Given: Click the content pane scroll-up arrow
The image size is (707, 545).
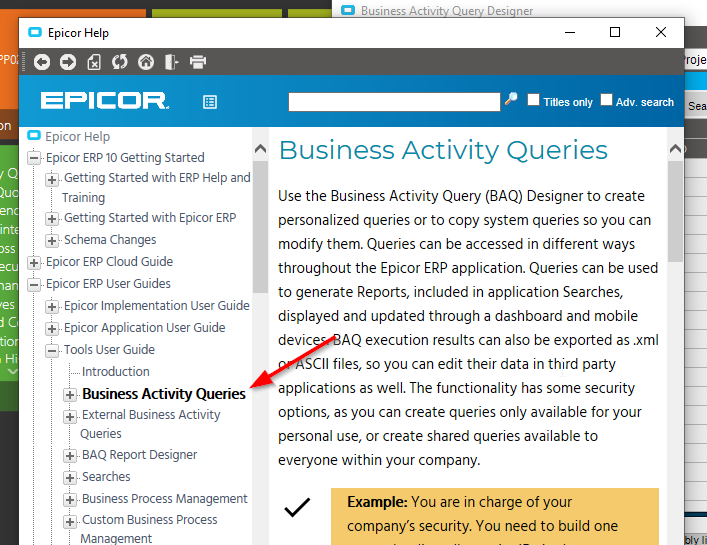Looking at the screenshot, I should [x=675, y=149].
